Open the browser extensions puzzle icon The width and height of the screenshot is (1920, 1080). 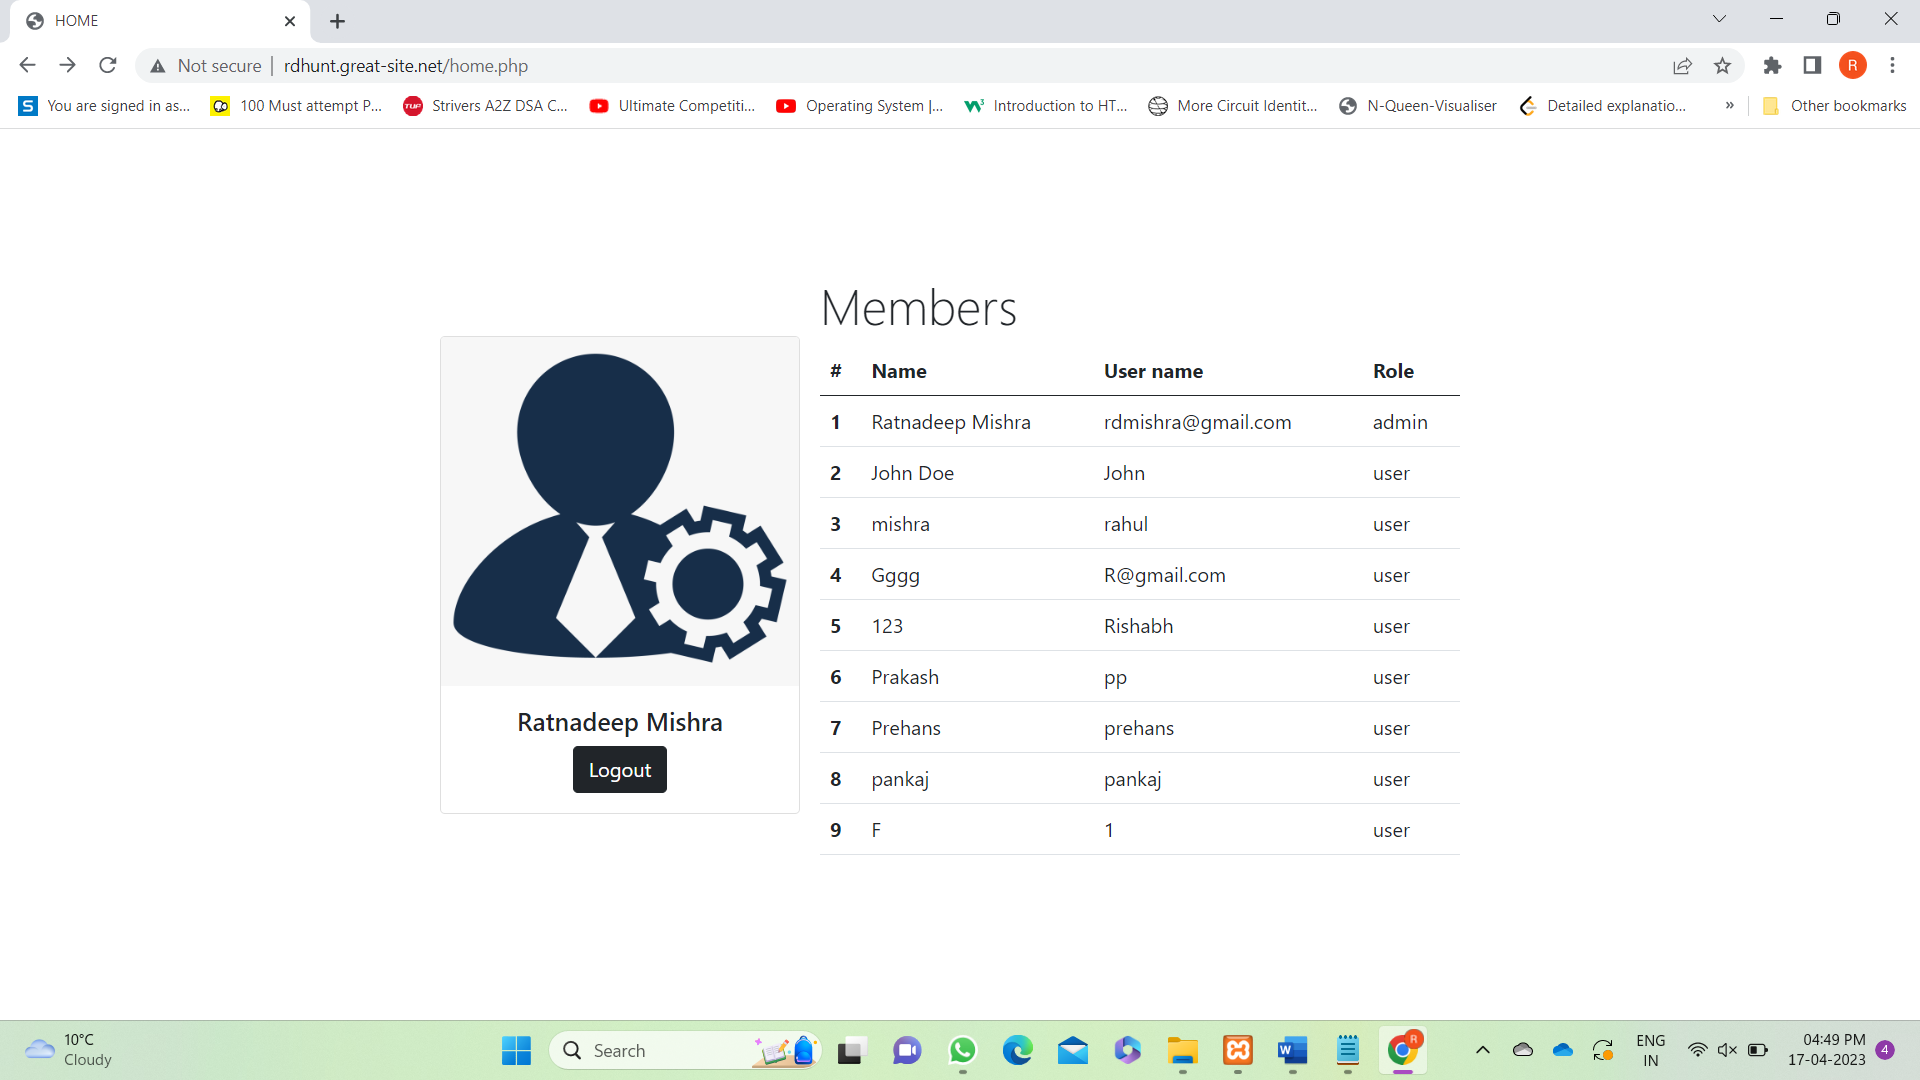tap(1773, 65)
